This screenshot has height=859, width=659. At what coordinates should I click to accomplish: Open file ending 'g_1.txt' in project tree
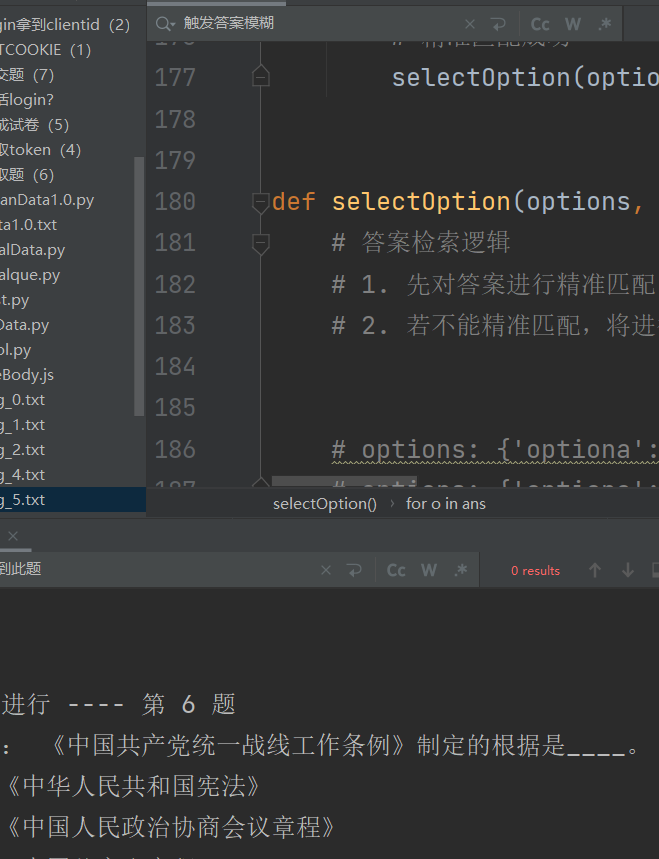22,425
